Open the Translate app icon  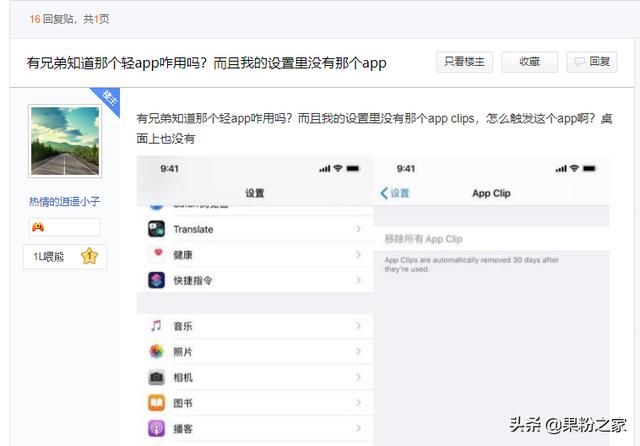tap(156, 229)
